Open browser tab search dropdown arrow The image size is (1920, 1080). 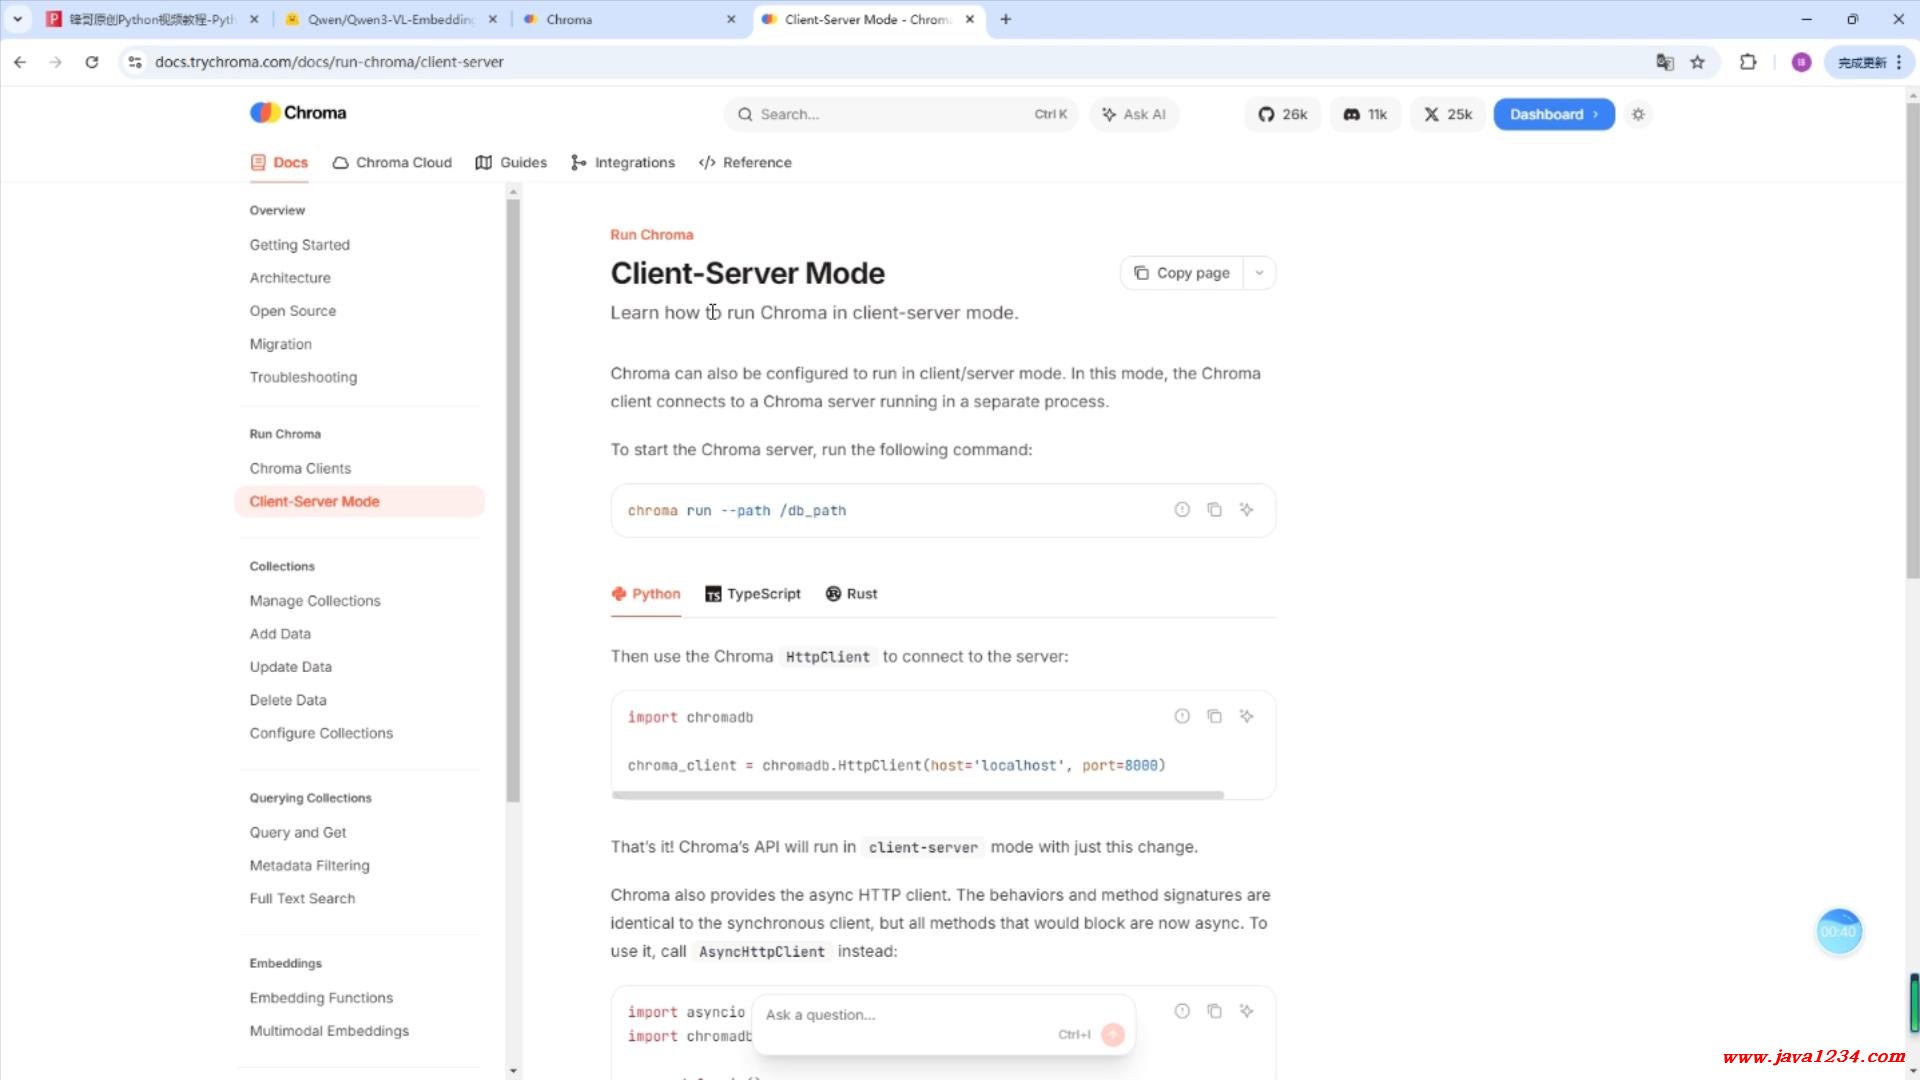click(17, 19)
